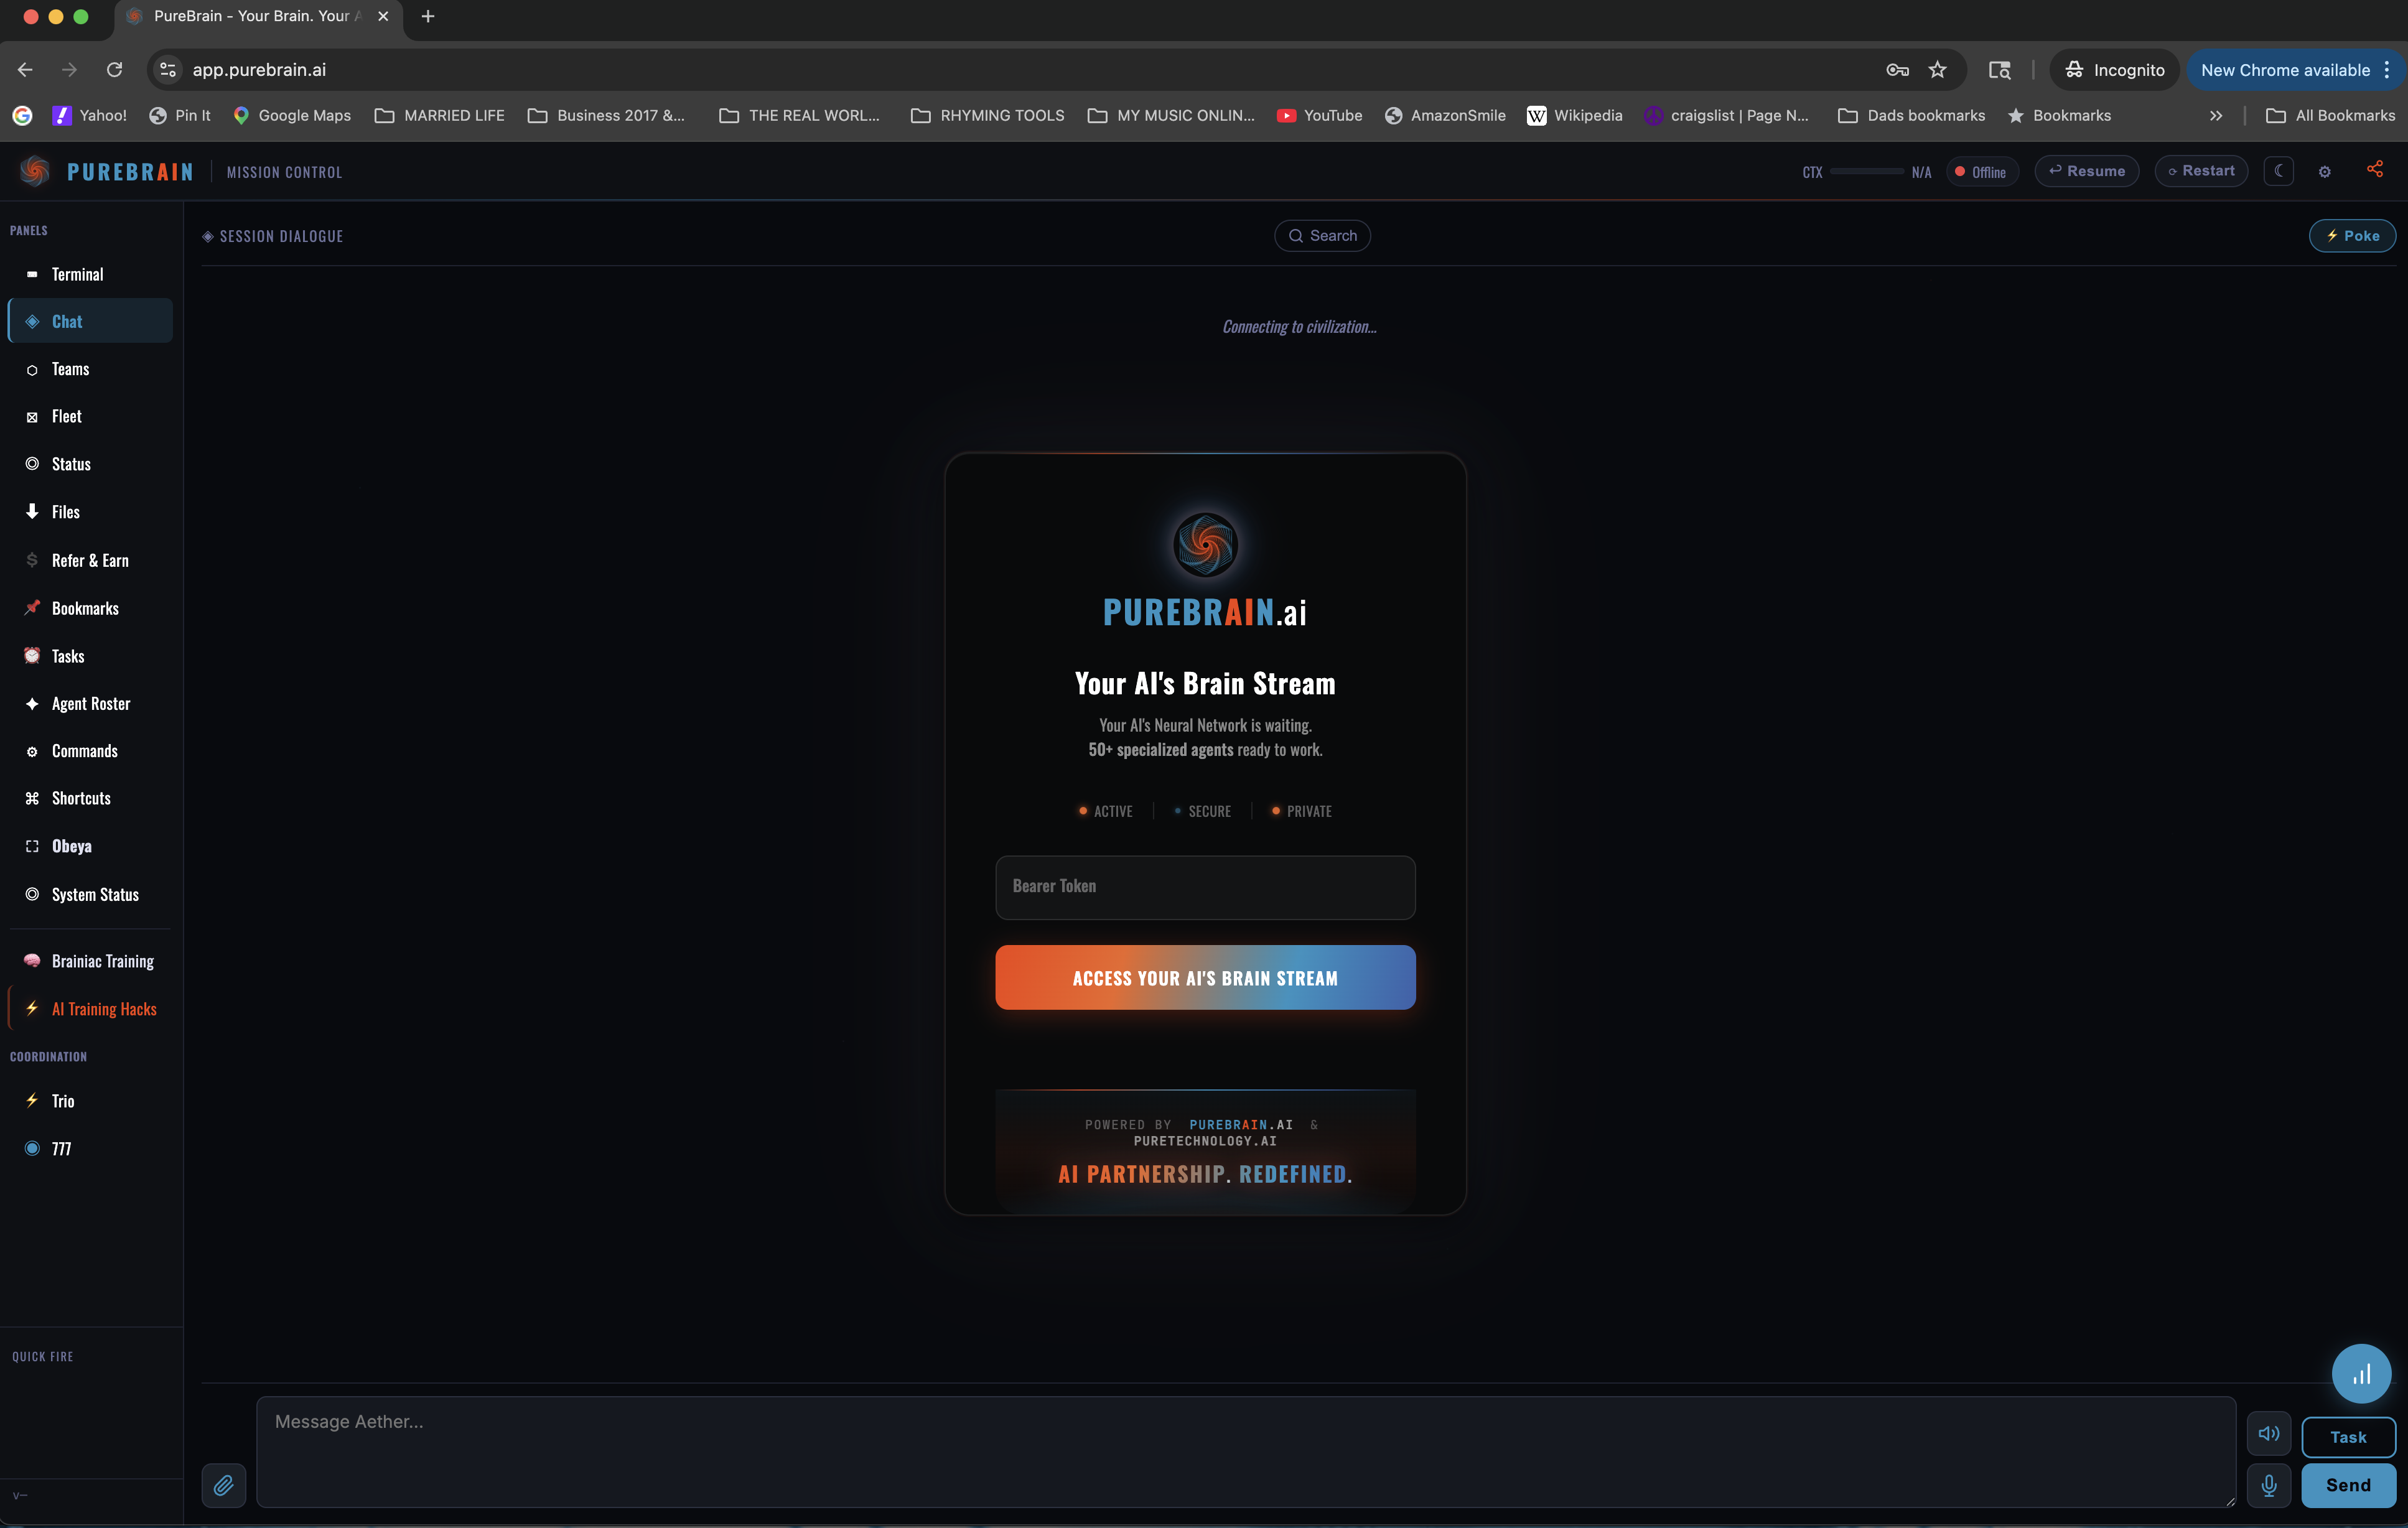Image resolution: width=2408 pixels, height=1528 pixels.
Task: Click the paperclip attach file icon
Action: pyautogui.click(x=224, y=1485)
